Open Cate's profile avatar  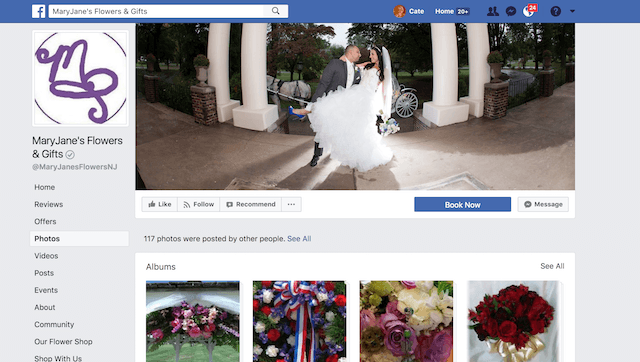click(399, 11)
